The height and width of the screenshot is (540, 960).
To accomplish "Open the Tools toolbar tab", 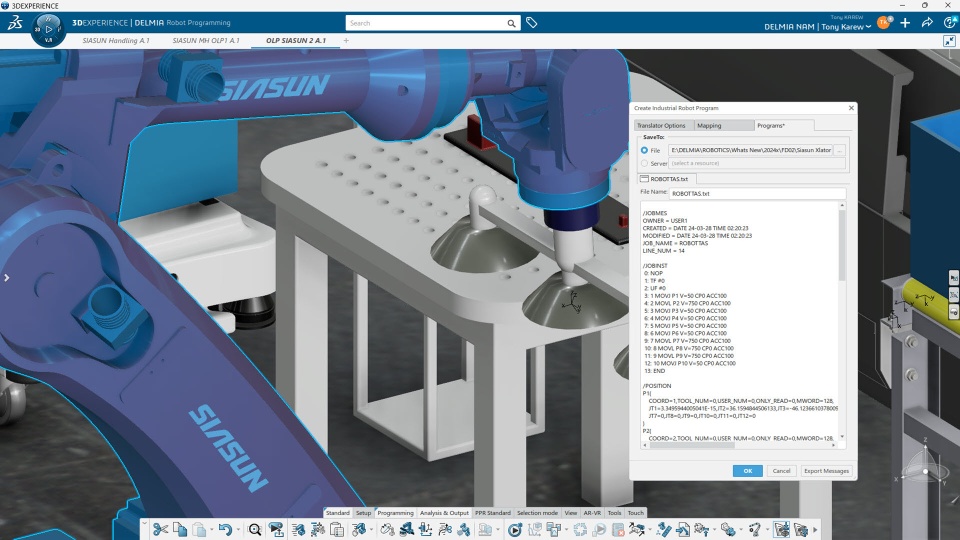I will tap(614, 513).
